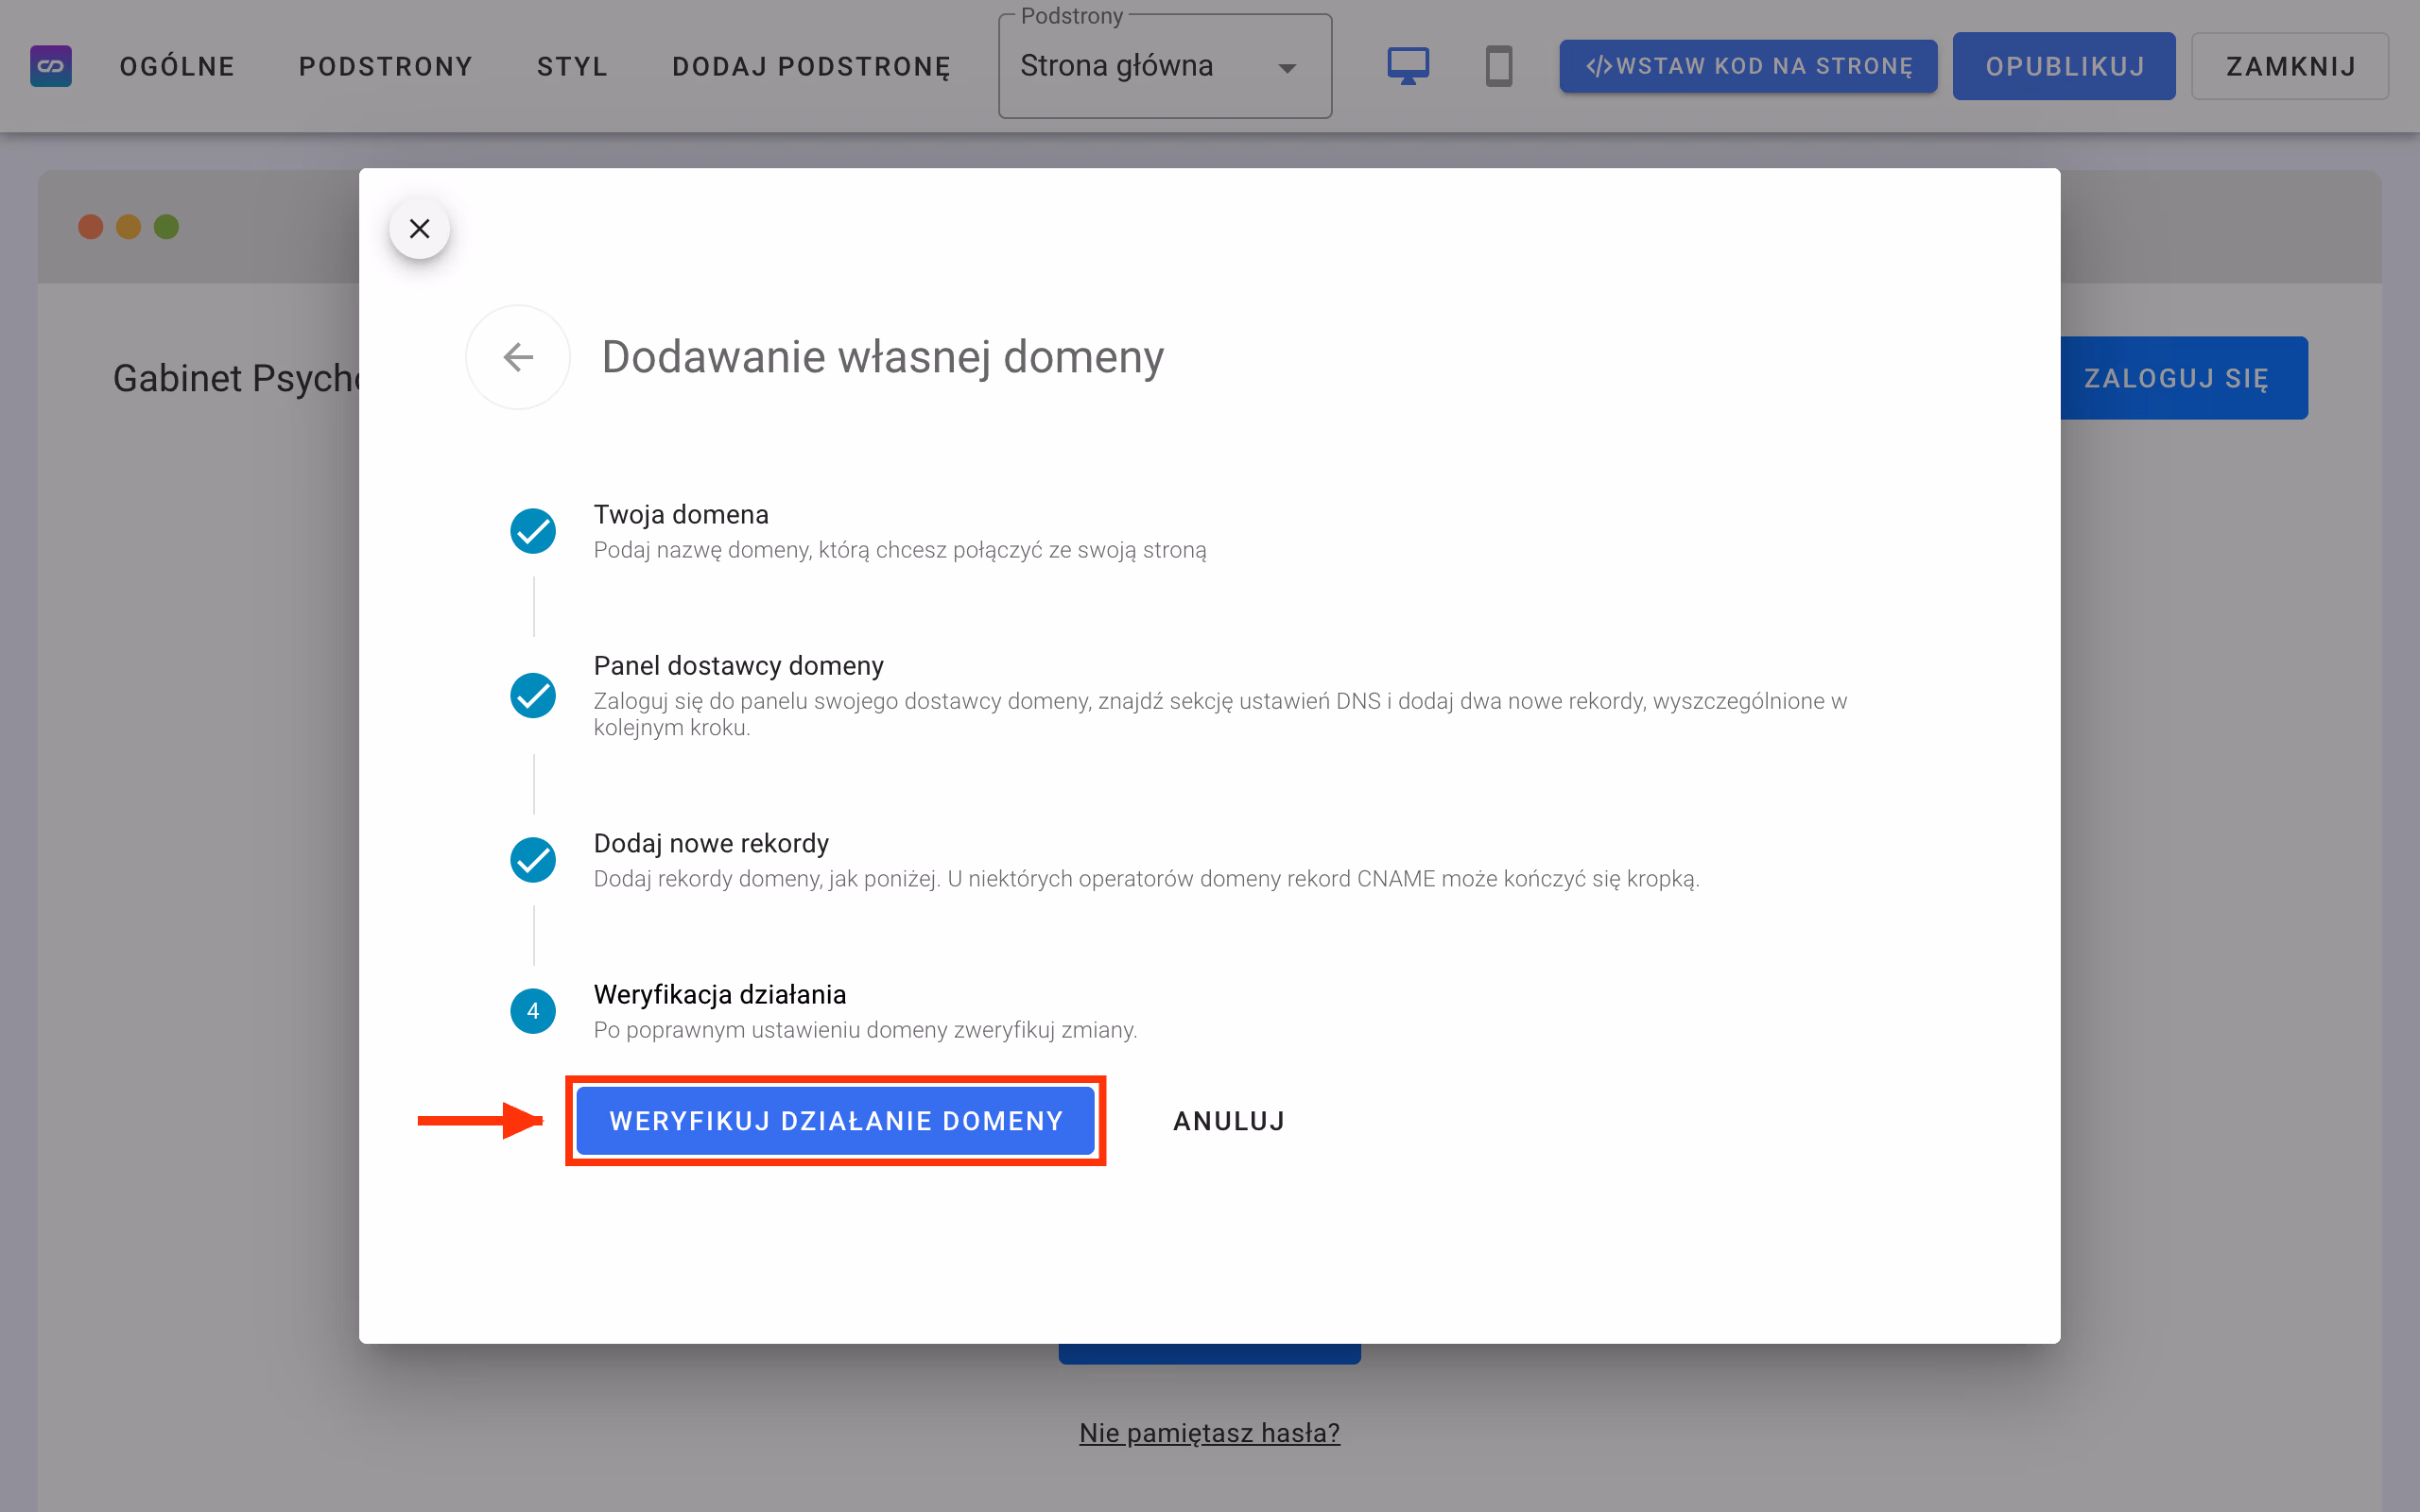Image resolution: width=2420 pixels, height=1512 pixels.
Task: Click the Dodawanie własnej domeny heading
Action: (x=883, y=357)
